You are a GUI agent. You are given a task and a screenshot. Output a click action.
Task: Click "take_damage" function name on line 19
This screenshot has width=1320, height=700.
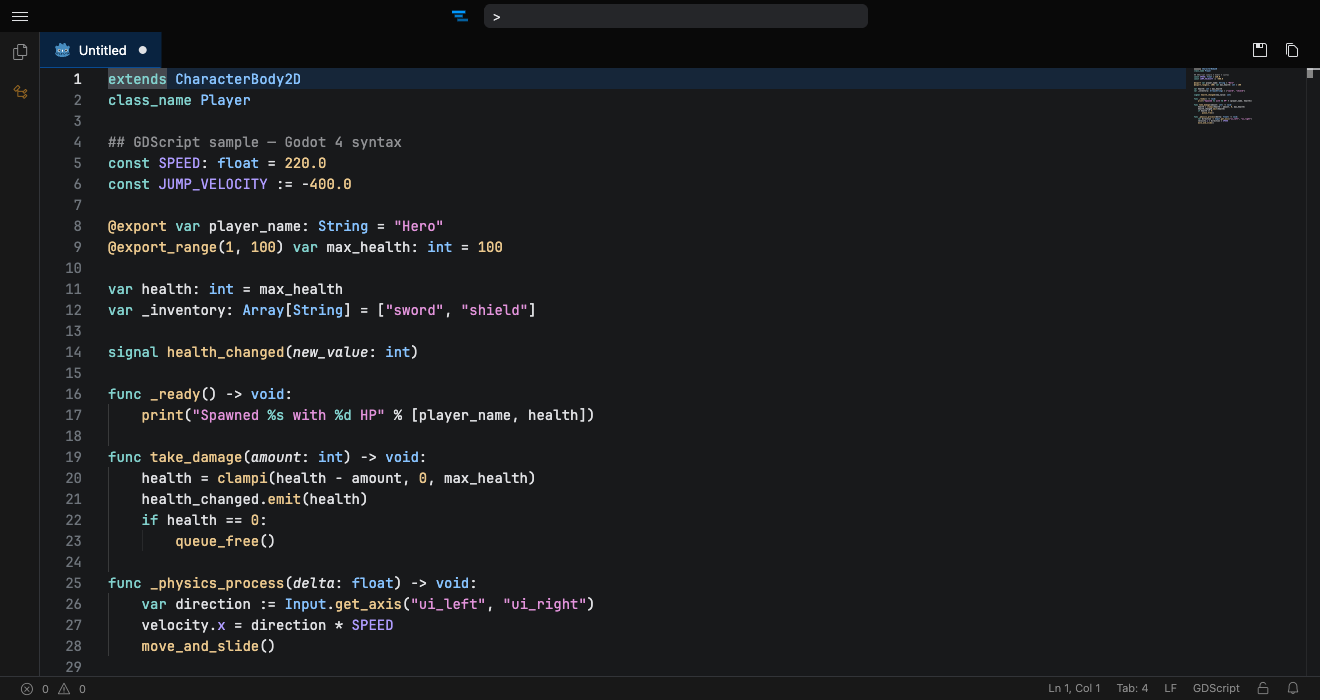tap(196, 457)
